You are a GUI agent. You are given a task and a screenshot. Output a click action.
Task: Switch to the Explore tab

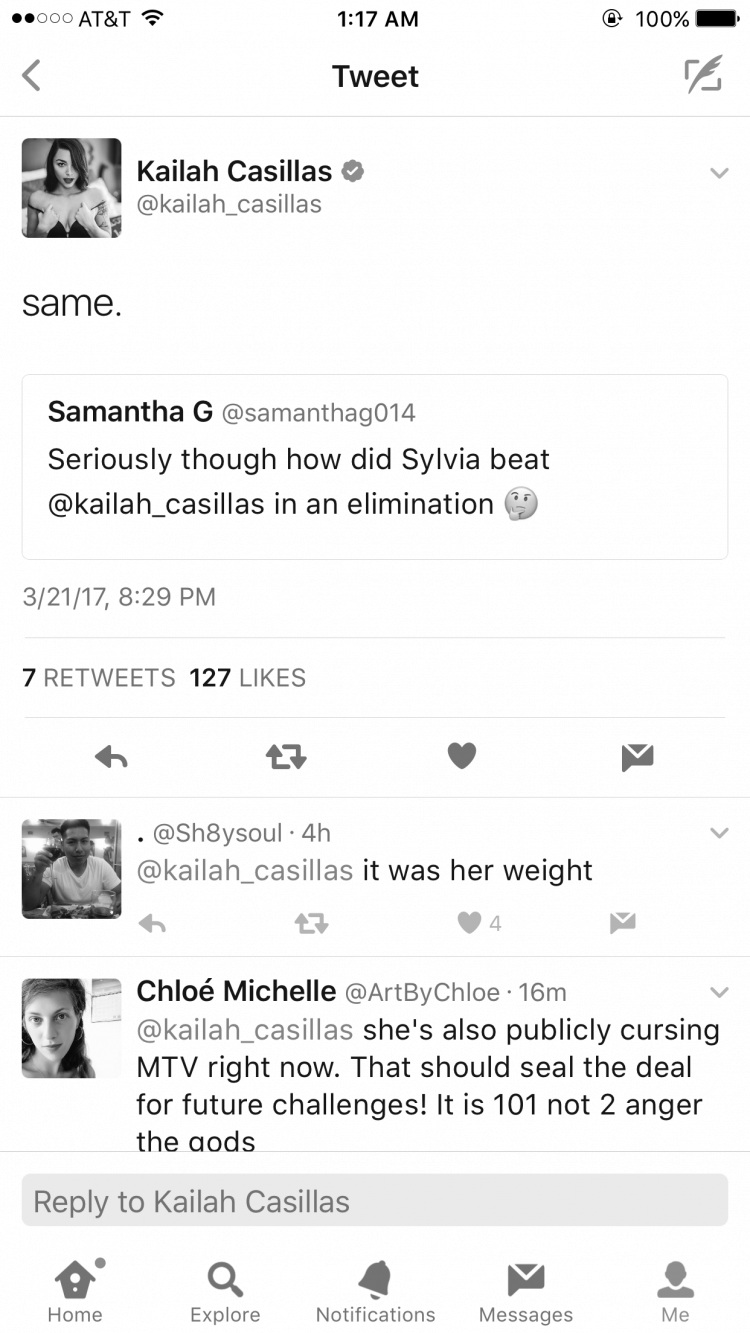click(x=225, y=1291)
